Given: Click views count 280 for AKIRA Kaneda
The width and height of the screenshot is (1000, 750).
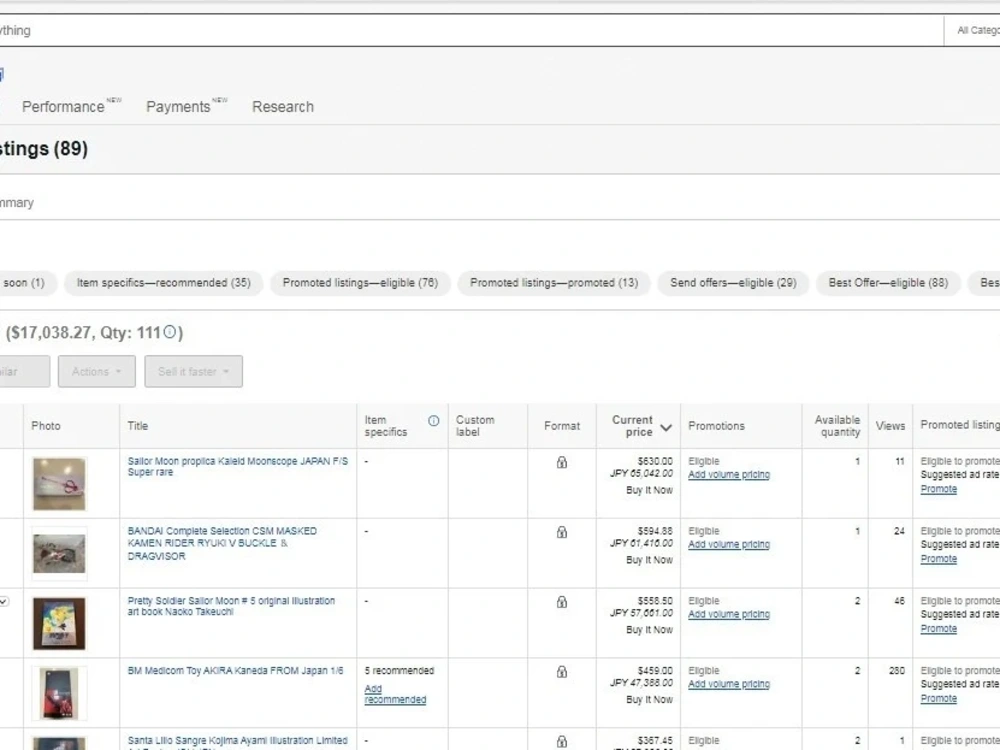Looking at the screenshot, I should click(x=897, y=670).
